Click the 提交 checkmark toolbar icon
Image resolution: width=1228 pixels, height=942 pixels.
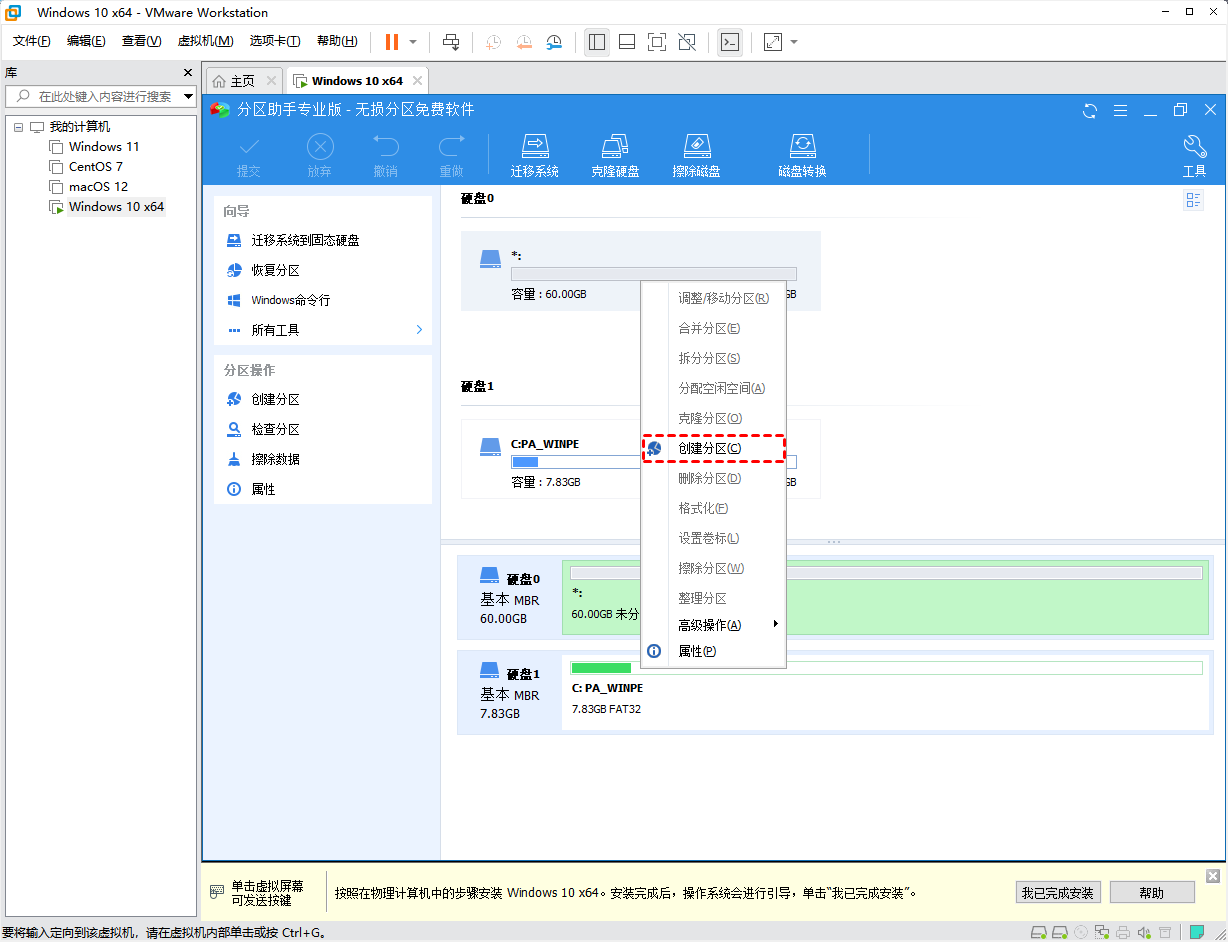[x=249, y=147]
